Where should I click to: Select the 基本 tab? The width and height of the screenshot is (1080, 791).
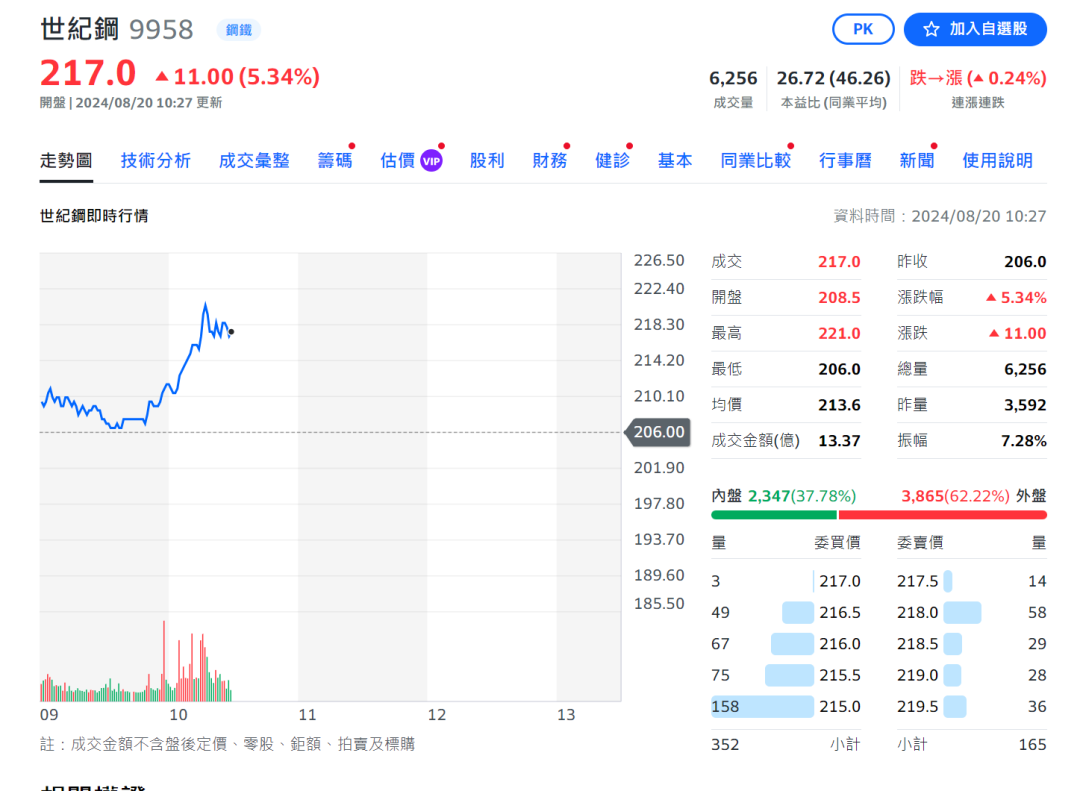coord(675,161)
